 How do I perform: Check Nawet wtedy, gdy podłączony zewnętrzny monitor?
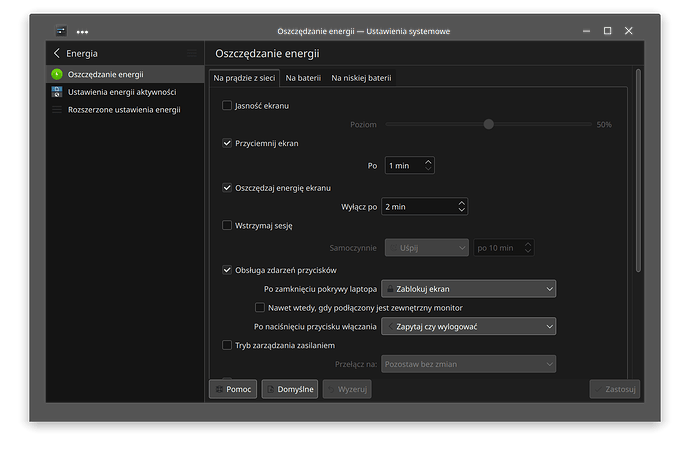(x=260, y=308)
